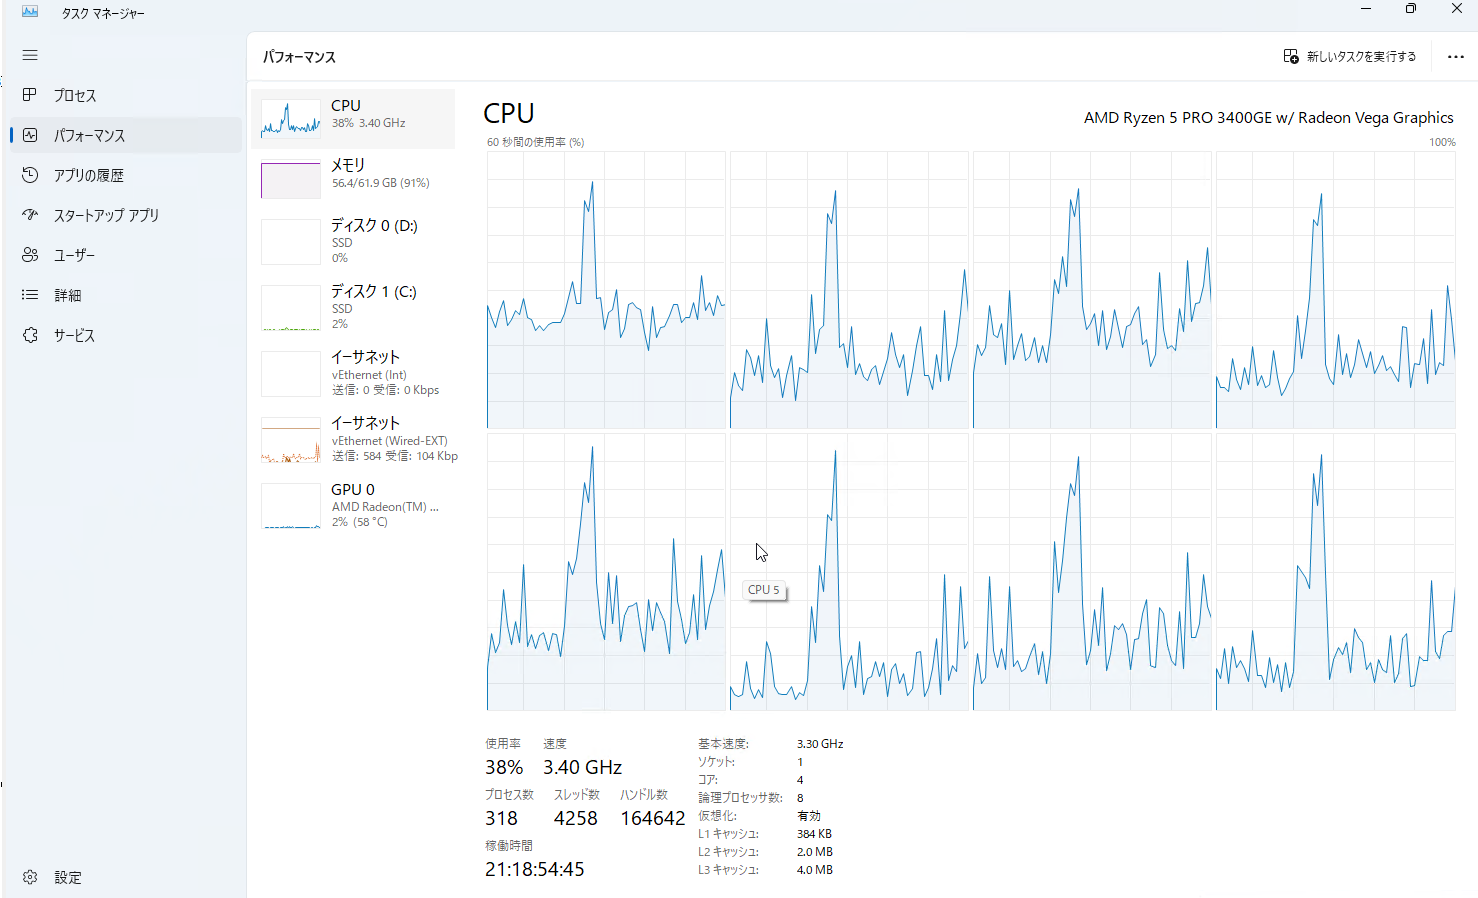The image size is (1478, 898).
Task: Click the 3.40 GHz 速度 value
Action: pos(583,767)
